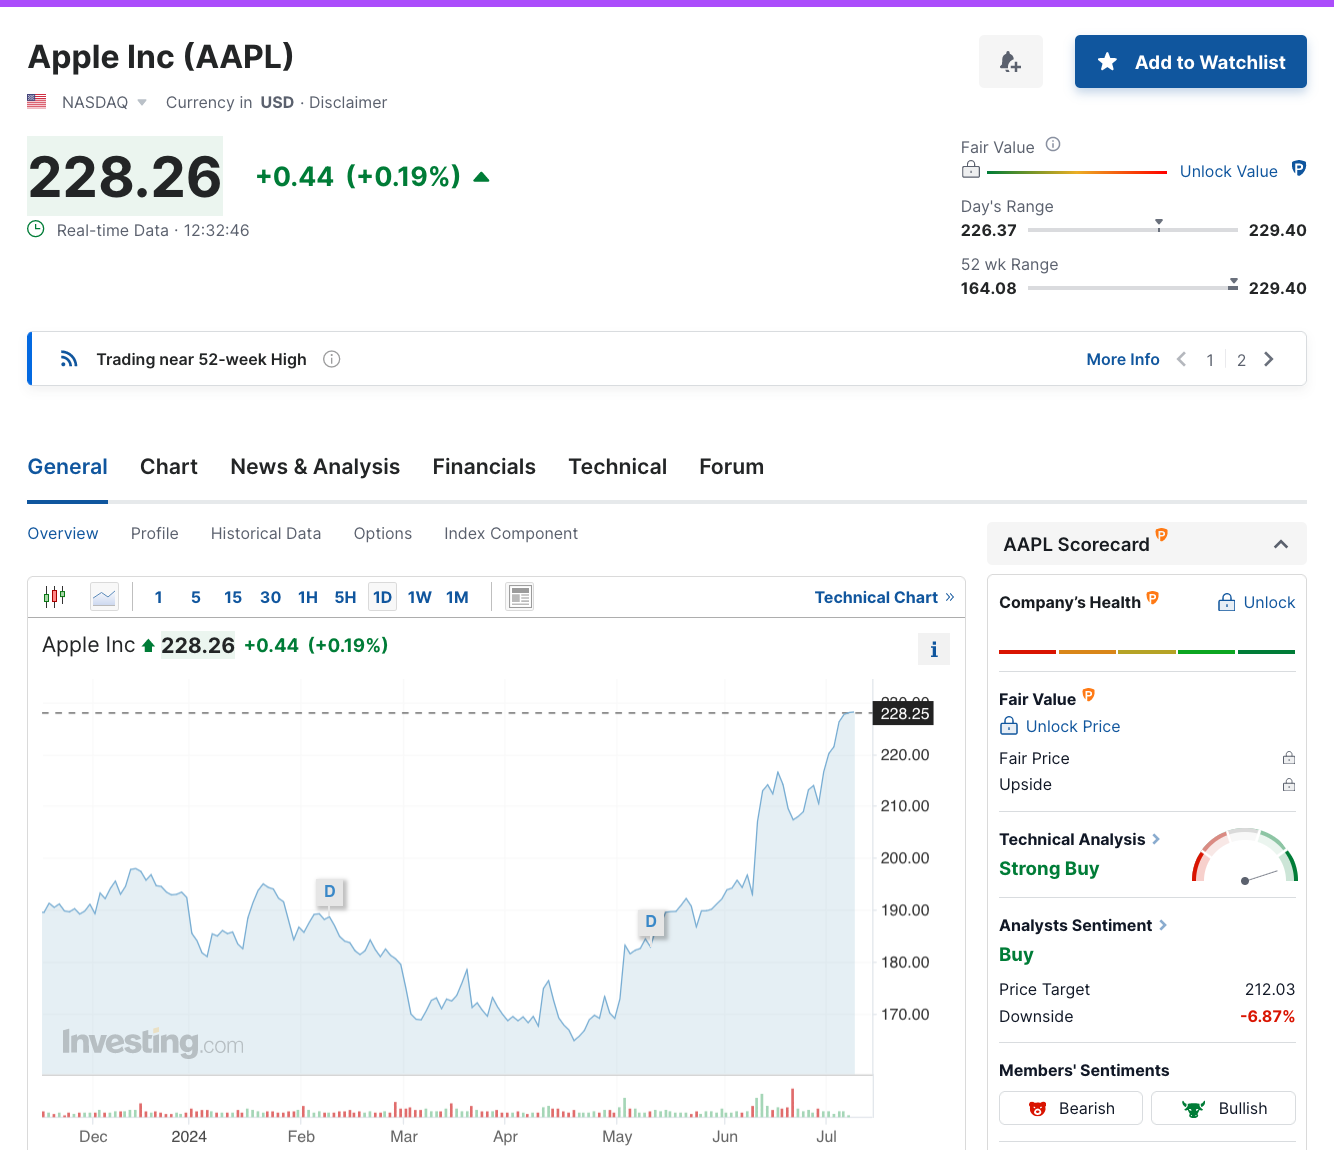Select the Profile sub-tab
Viewport: 1334px width, 1150px height.
[x=155, y=534]
